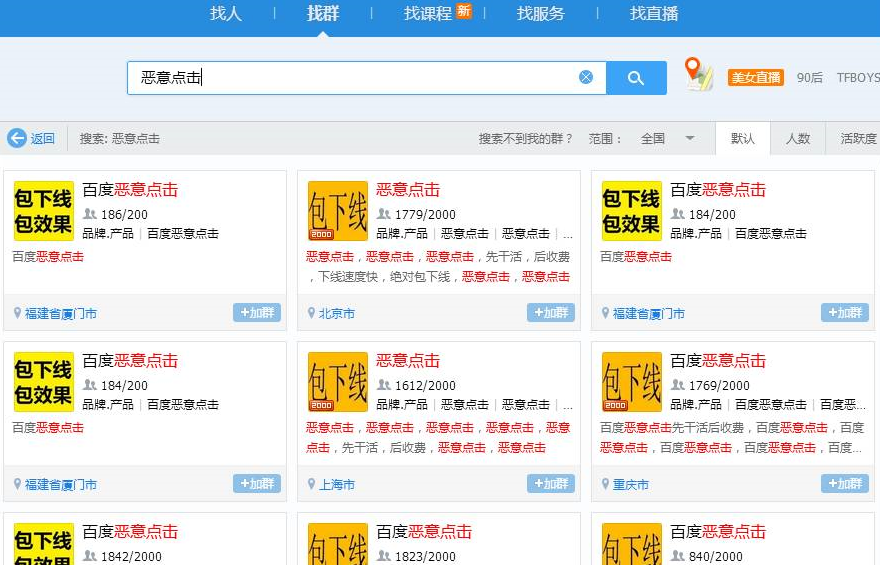880x565 pixels.
Task: Open the 186/200 group avatar
Action: pyautogui.click(x=44, y=211)
